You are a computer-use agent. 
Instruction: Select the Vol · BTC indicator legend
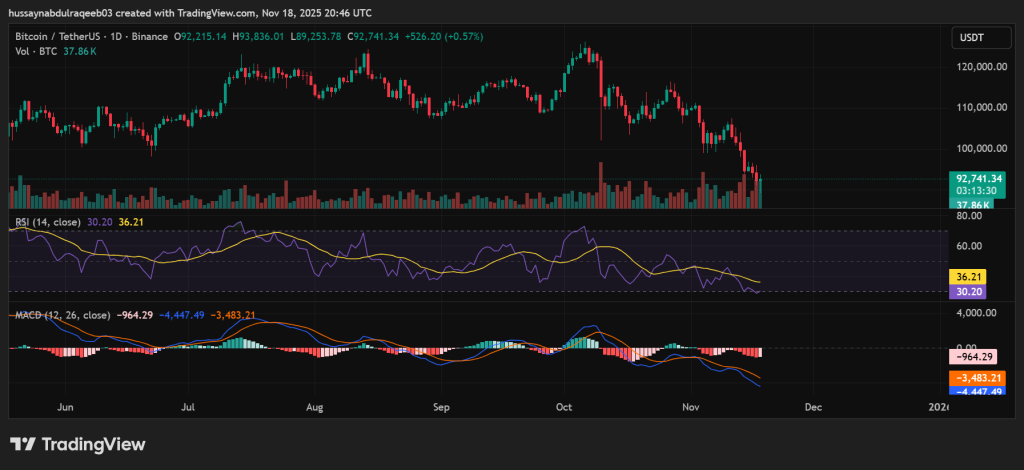[x=35, y=51]
